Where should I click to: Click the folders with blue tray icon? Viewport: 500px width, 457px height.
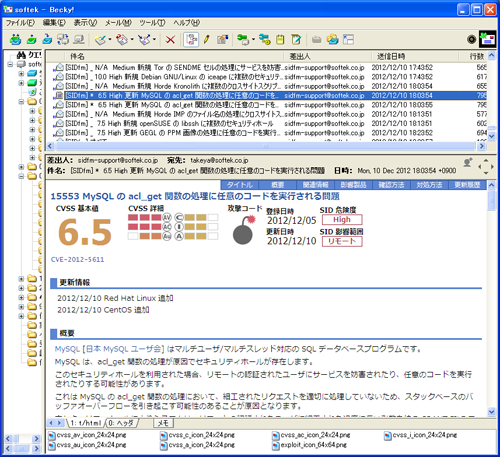click(332, 39)
